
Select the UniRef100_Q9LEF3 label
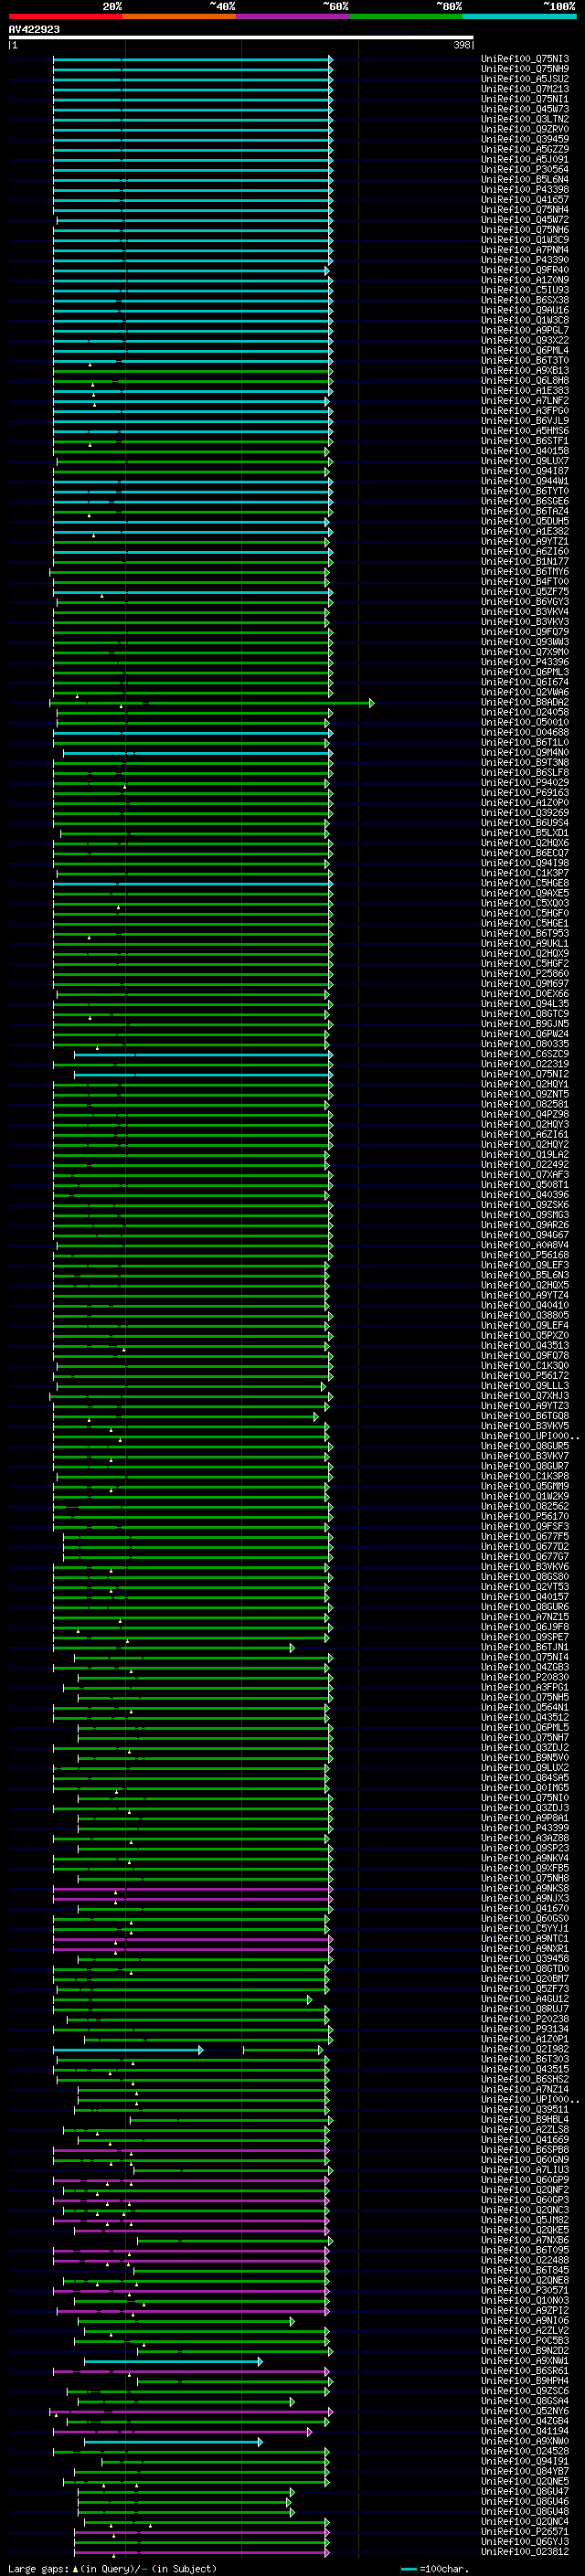[x=525, y=1265]
